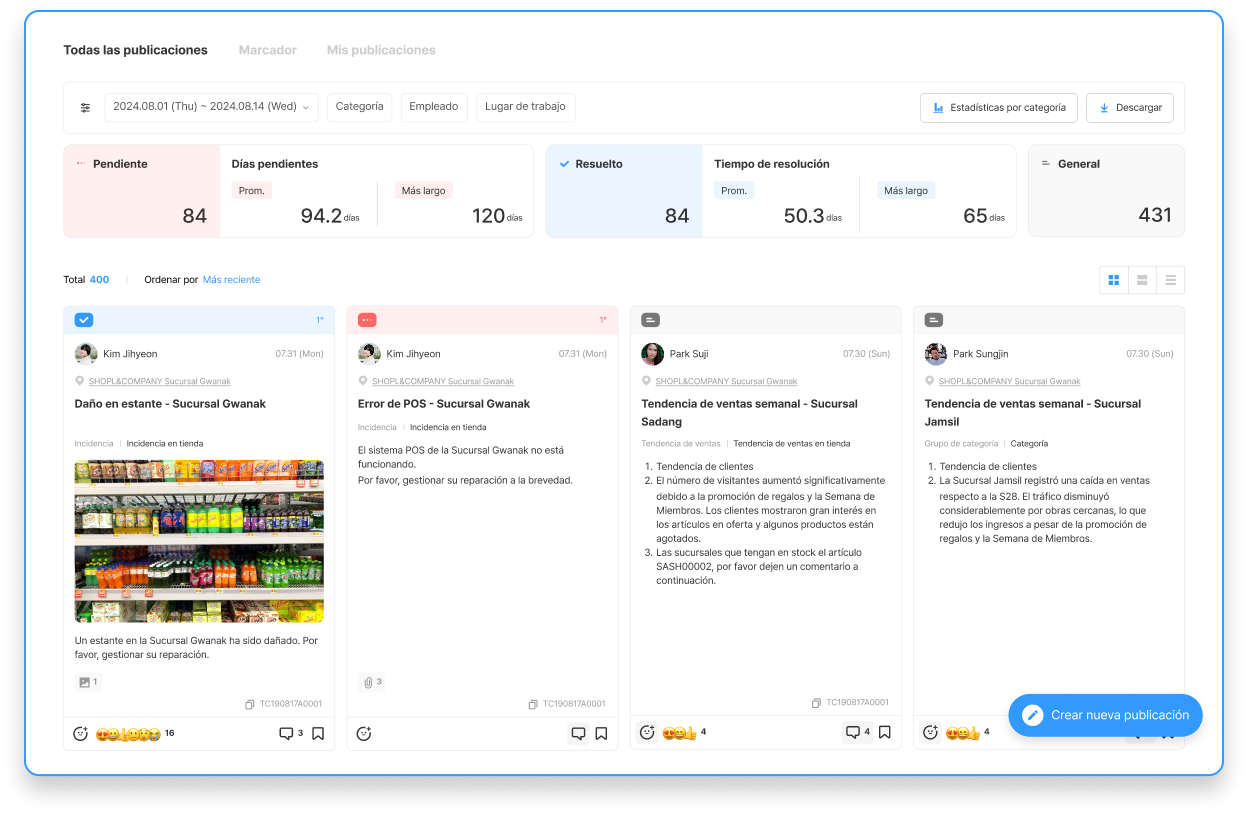Image resolution: width=1248 pixels, height=815 pixels.
Task: Open post Tendencia de ventas semanal - Sucursal Sadang
Action: tap(749, 413)
